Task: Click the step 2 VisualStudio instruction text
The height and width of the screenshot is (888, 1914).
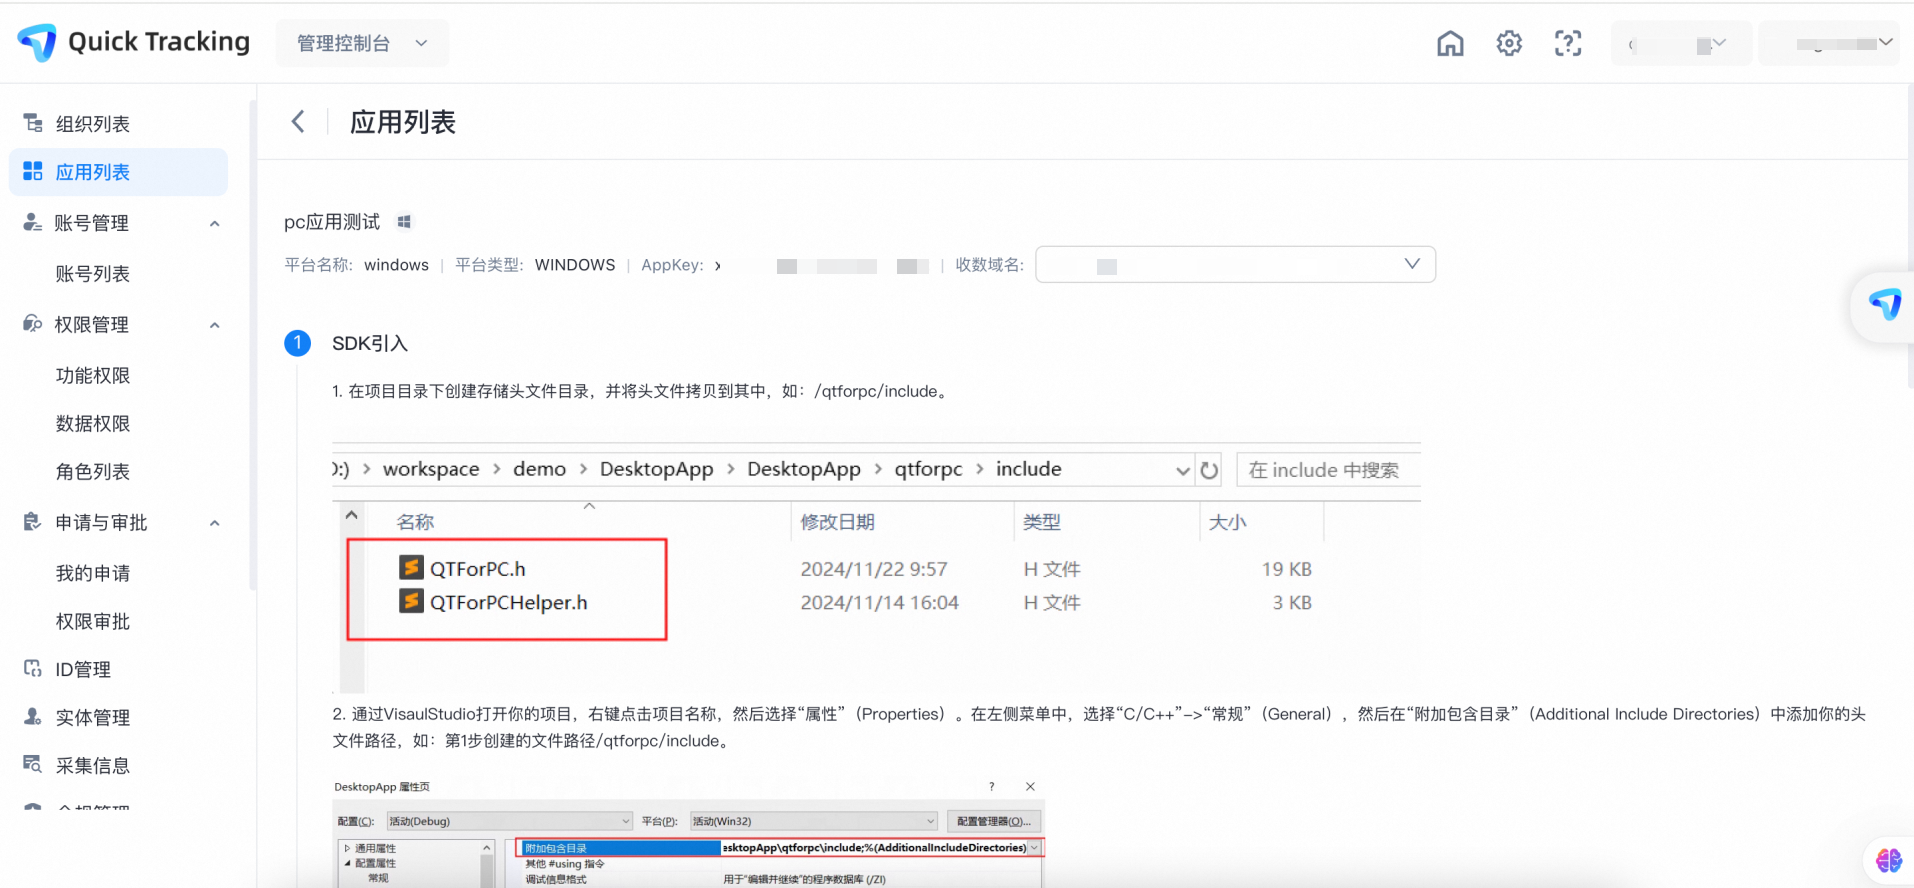Action: point(1099,727)
